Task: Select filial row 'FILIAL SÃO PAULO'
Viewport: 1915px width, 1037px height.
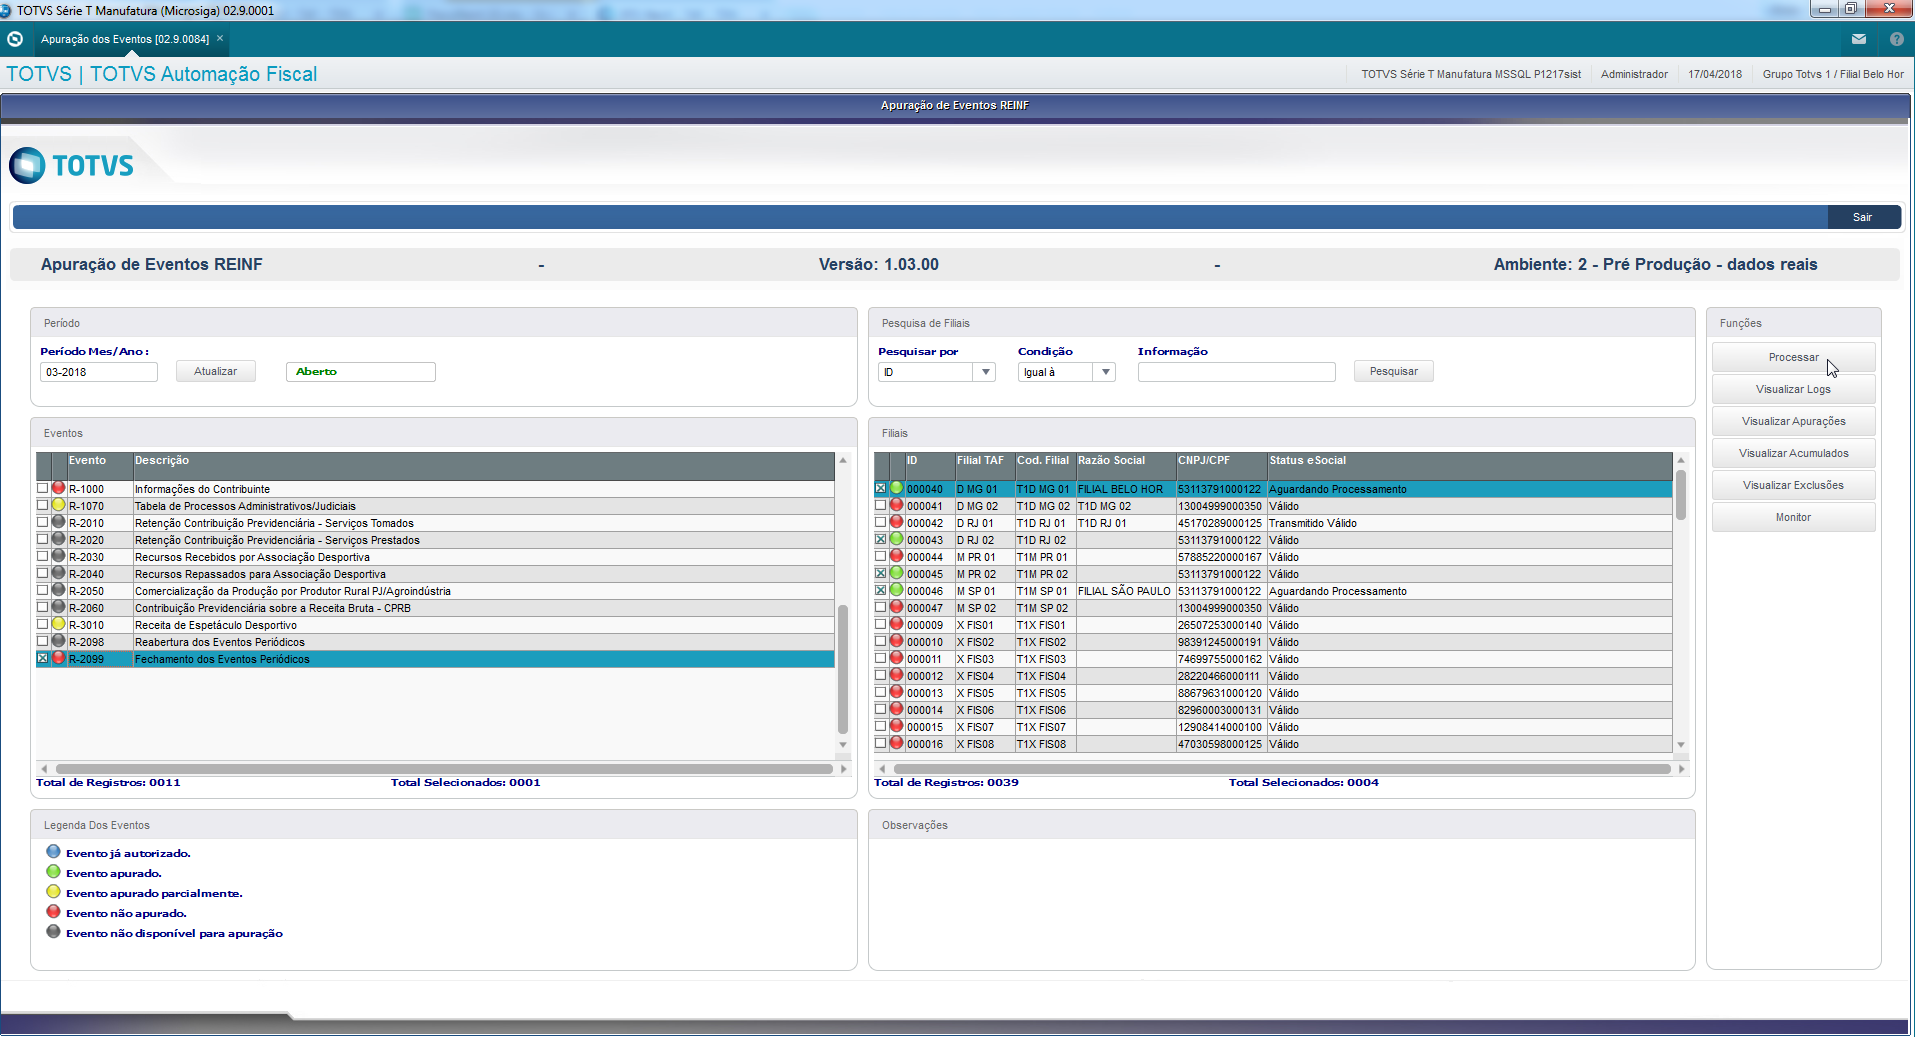Action: pyautogui.click(x=1273, y=591)
